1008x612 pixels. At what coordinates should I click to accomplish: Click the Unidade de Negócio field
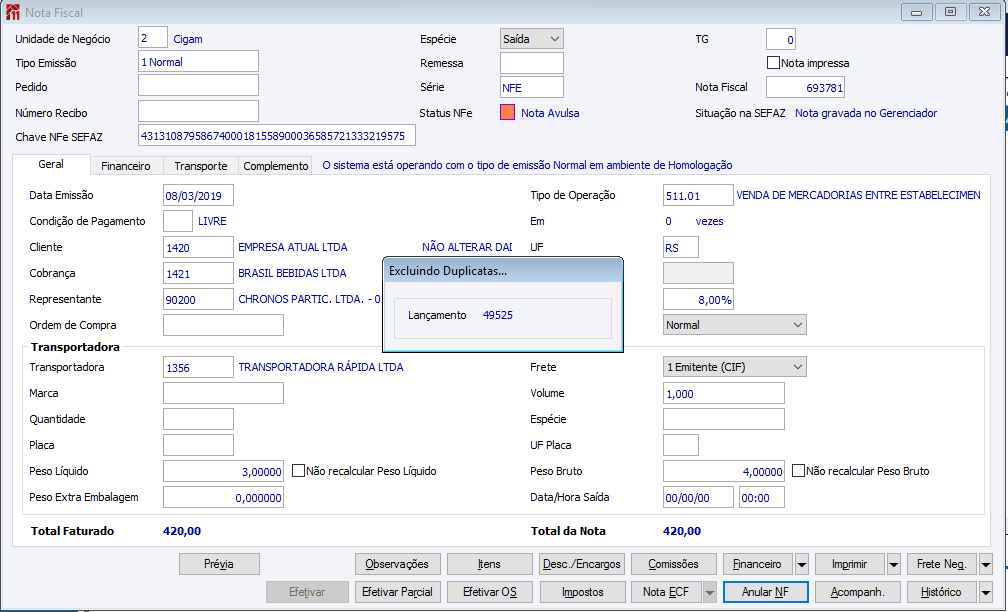[152, 38]
